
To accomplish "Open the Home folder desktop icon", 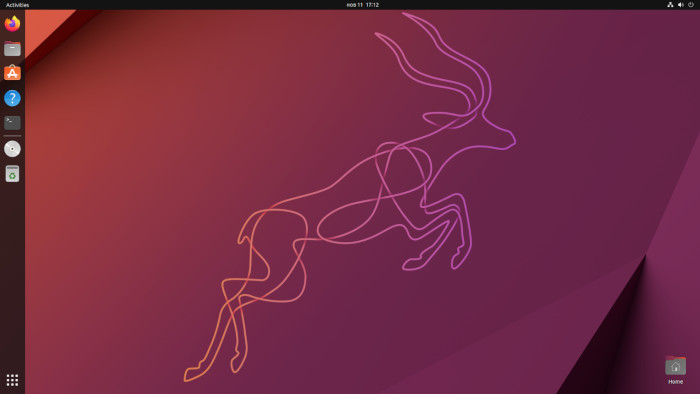I will (675, 365).
